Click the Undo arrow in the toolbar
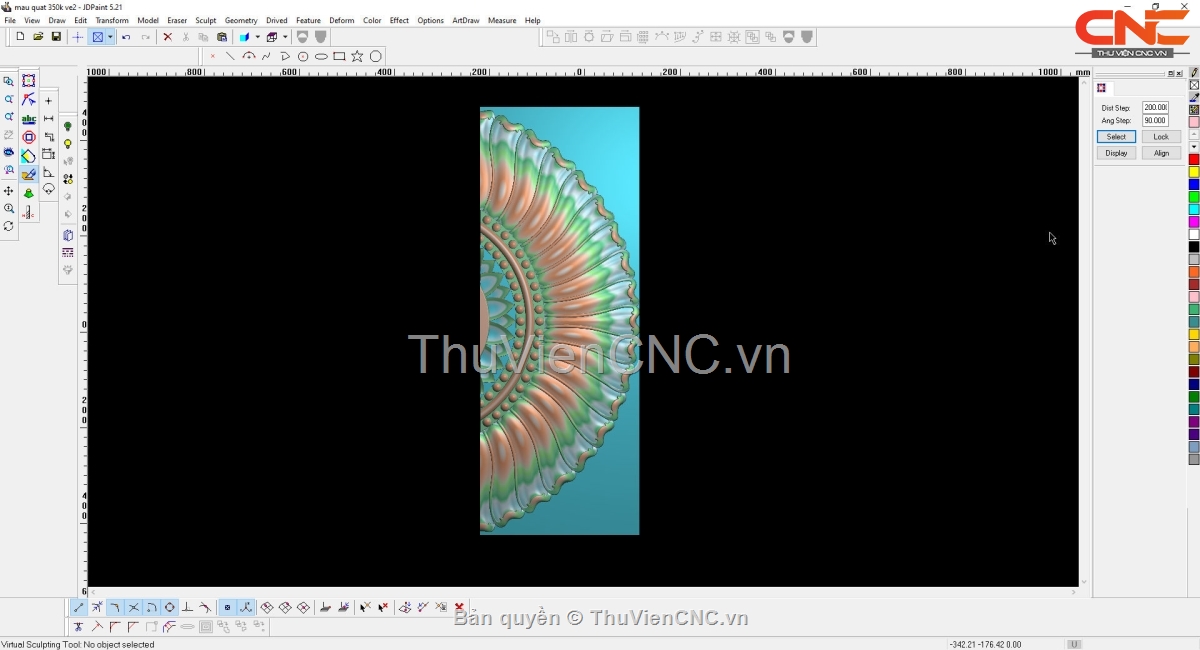This screenshot has height=650, width=1200. click(x=126, y=37)
